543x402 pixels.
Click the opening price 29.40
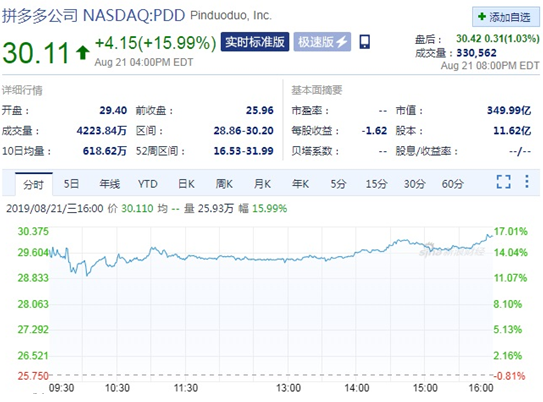point(113,110)
